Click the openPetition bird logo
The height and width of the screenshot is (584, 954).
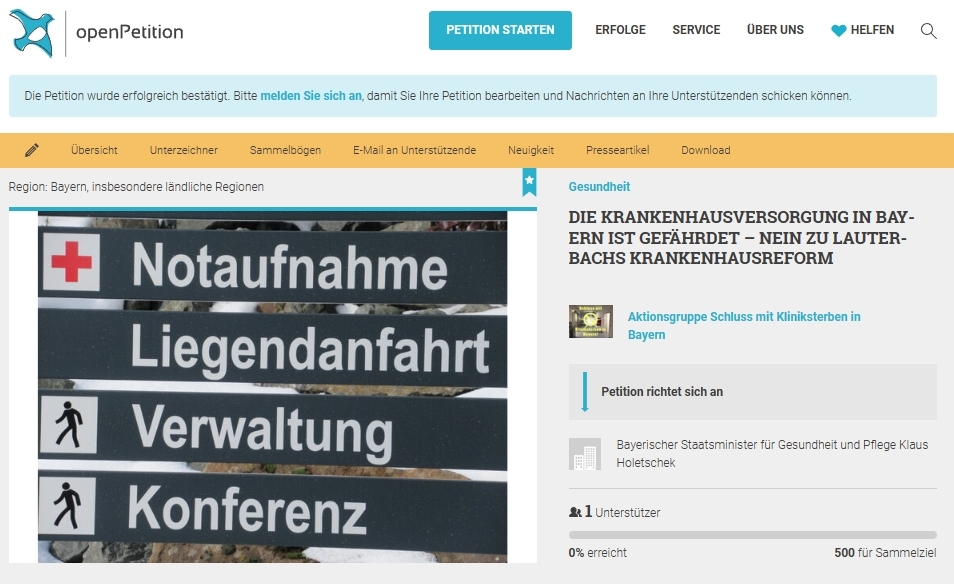(x=31, y=32)
